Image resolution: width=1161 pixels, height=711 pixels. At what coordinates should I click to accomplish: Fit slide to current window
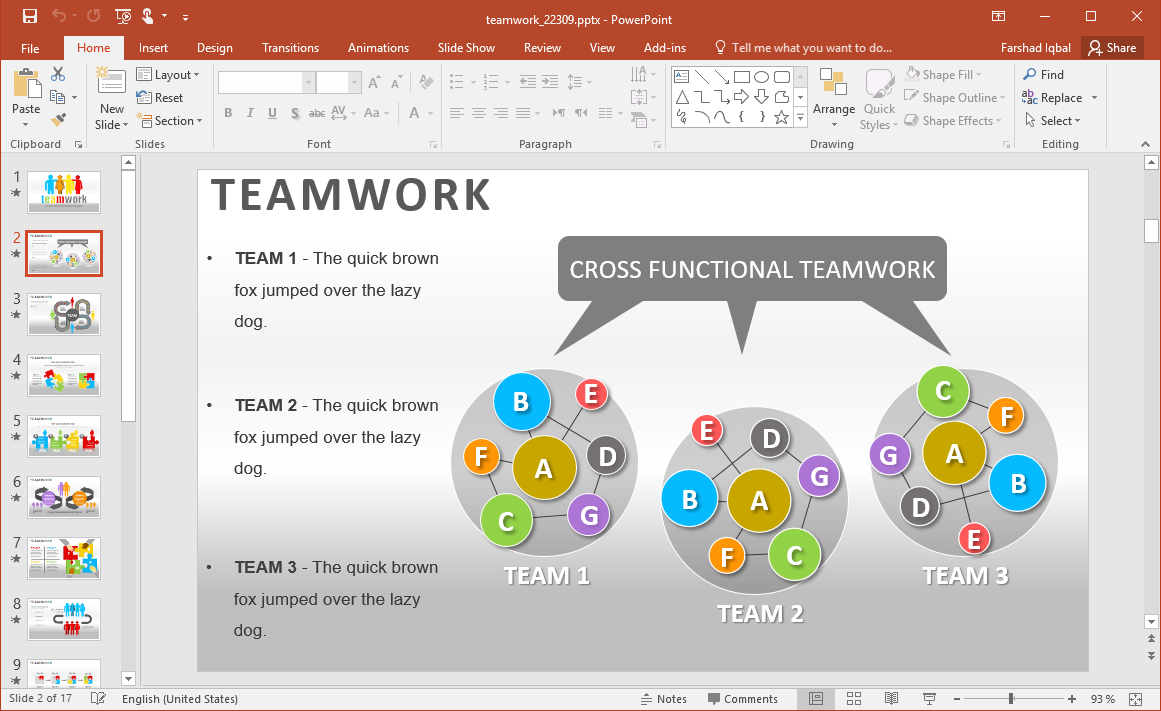pyautogui.click(x=1135, y=699)
